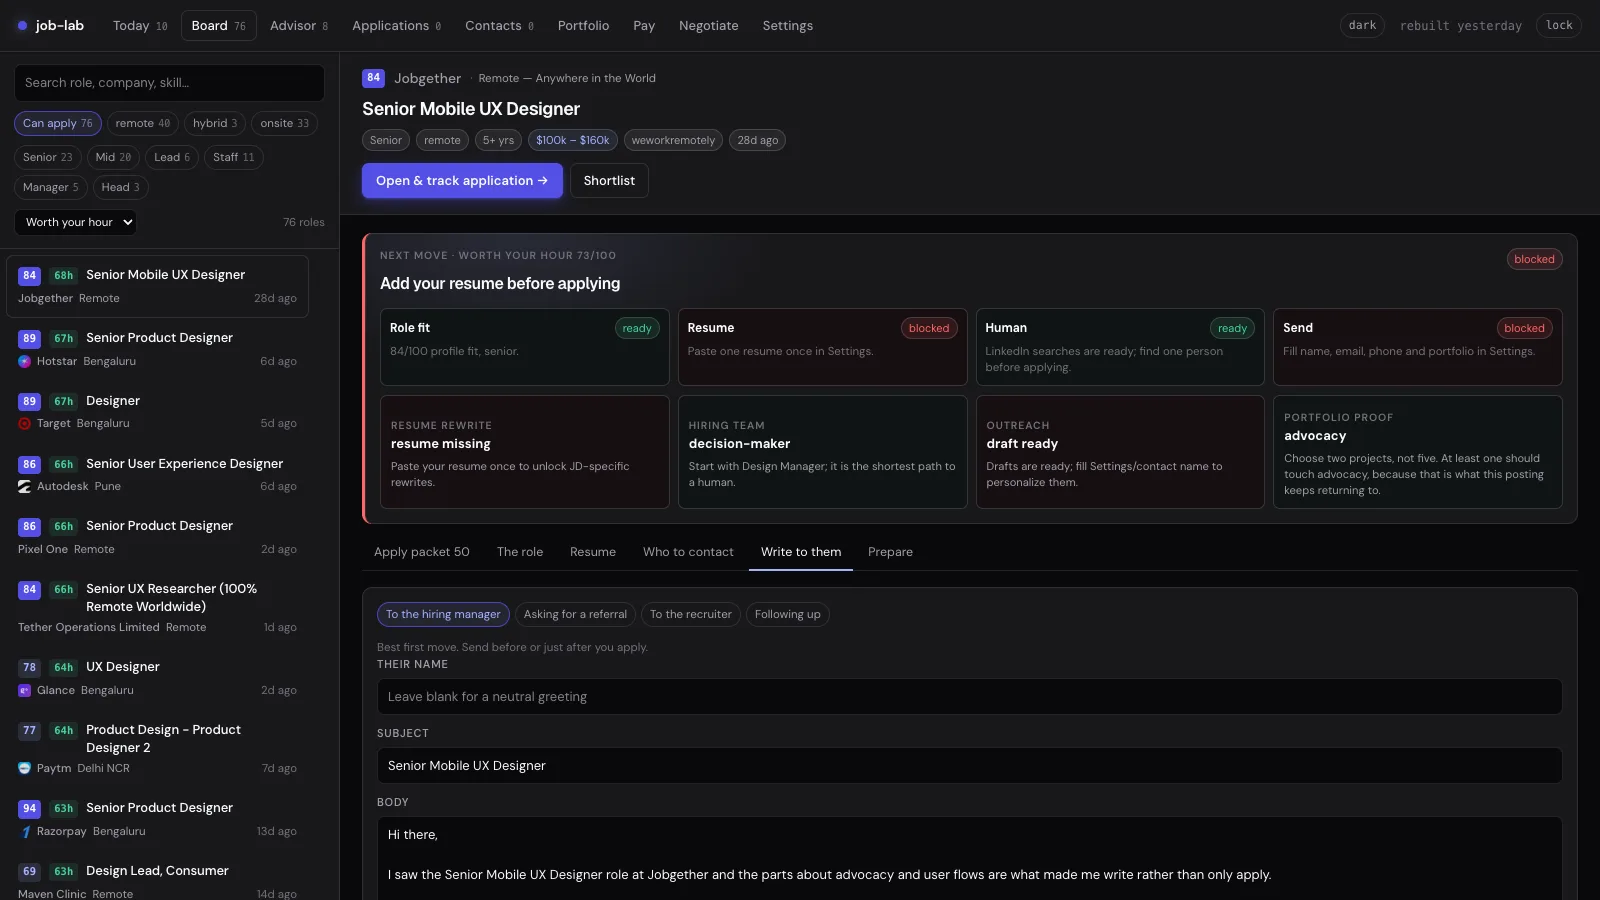Image resolution: width=1600 pixels, height=900 pixels.
Task: Click the Shortlist button
Action: 609,181
